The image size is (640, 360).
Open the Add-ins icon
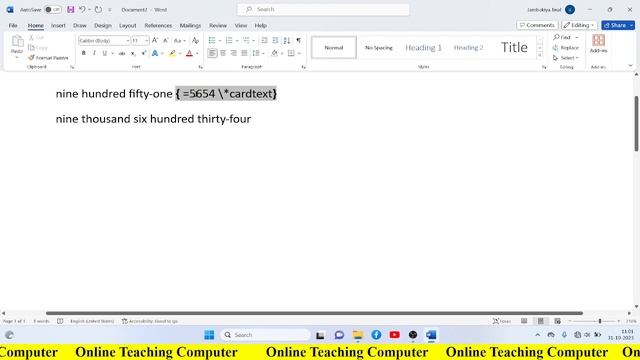tap(598, 44)
